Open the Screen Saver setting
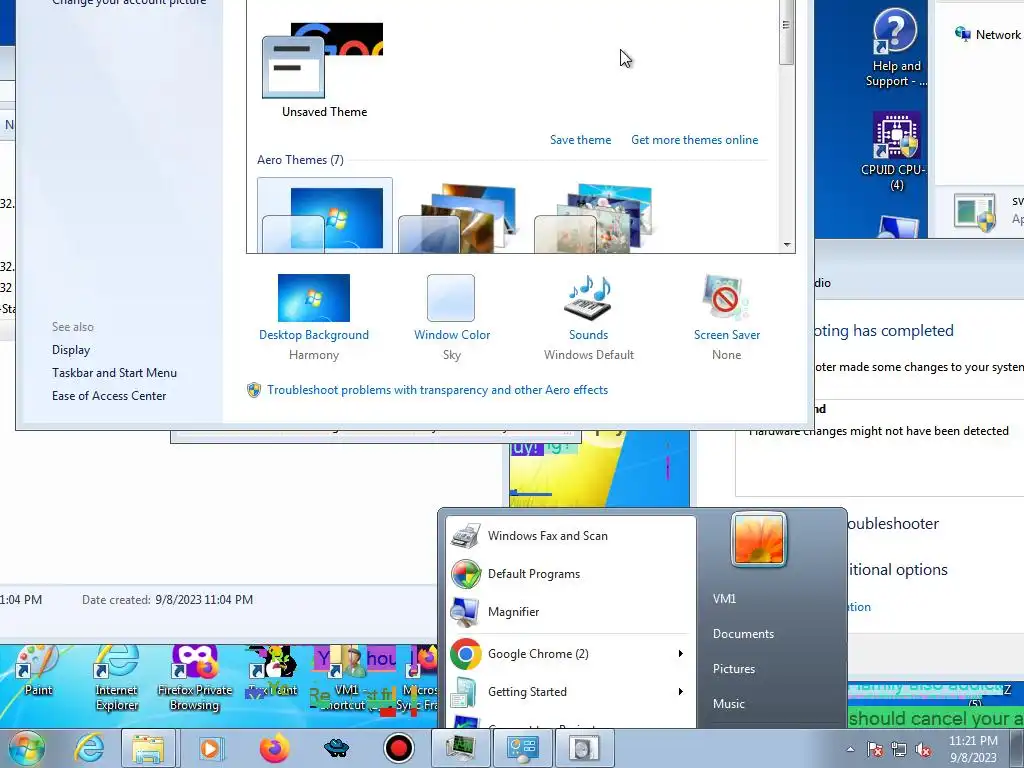The width and height of the screenshot is (1024, 768). [x=726, y=317]
